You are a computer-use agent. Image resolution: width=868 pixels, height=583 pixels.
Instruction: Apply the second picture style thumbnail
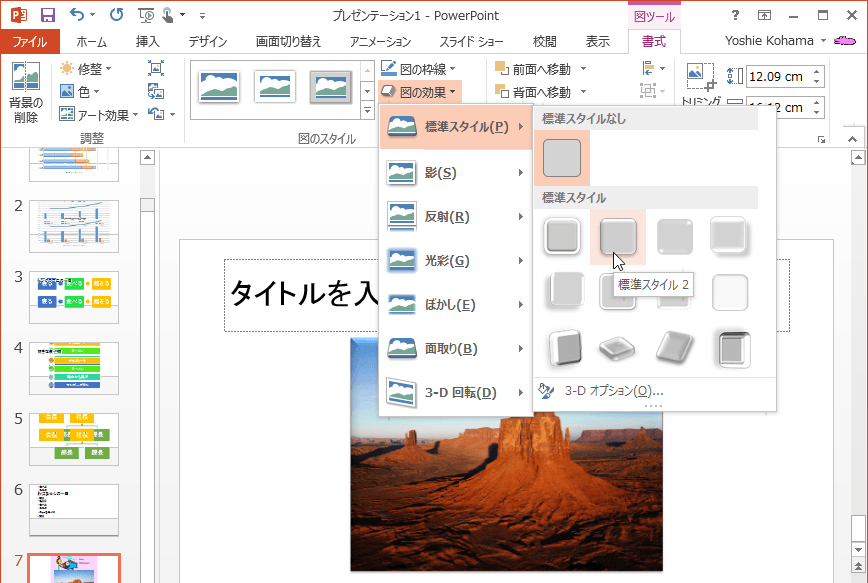(x=275, y=87)
